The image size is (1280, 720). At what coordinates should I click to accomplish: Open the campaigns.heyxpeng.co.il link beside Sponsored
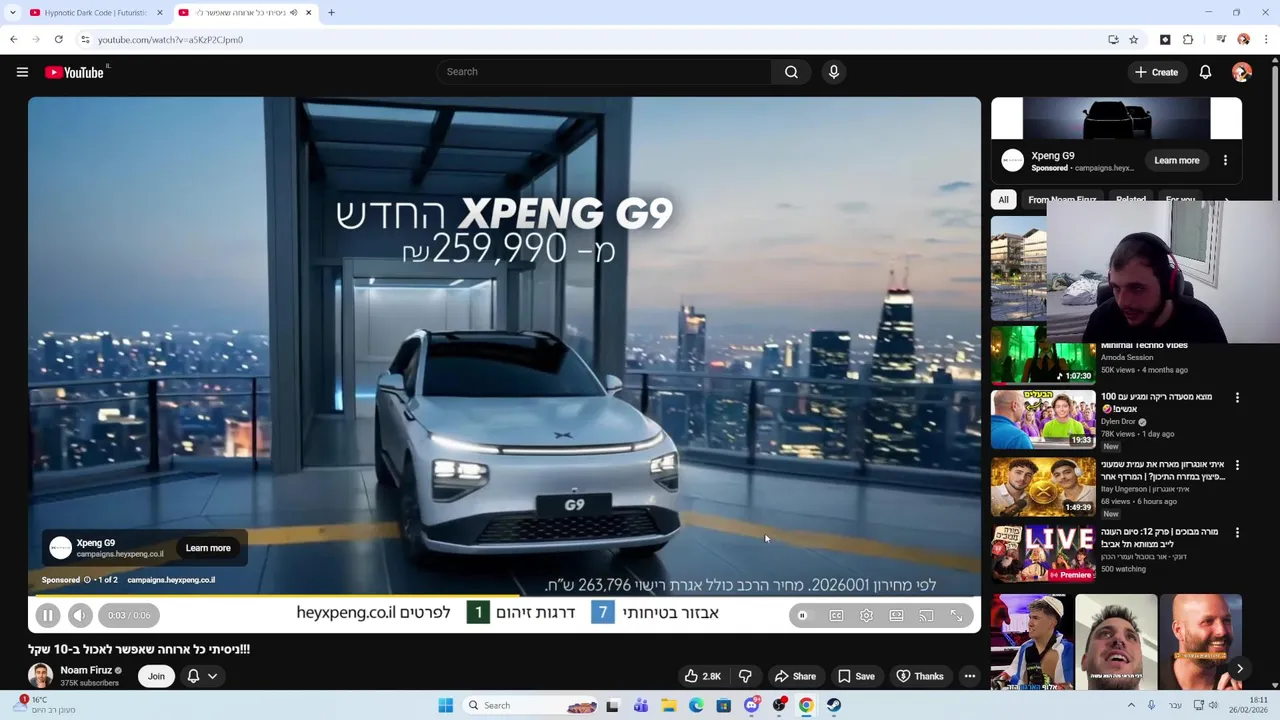click(x=171, y=580)
